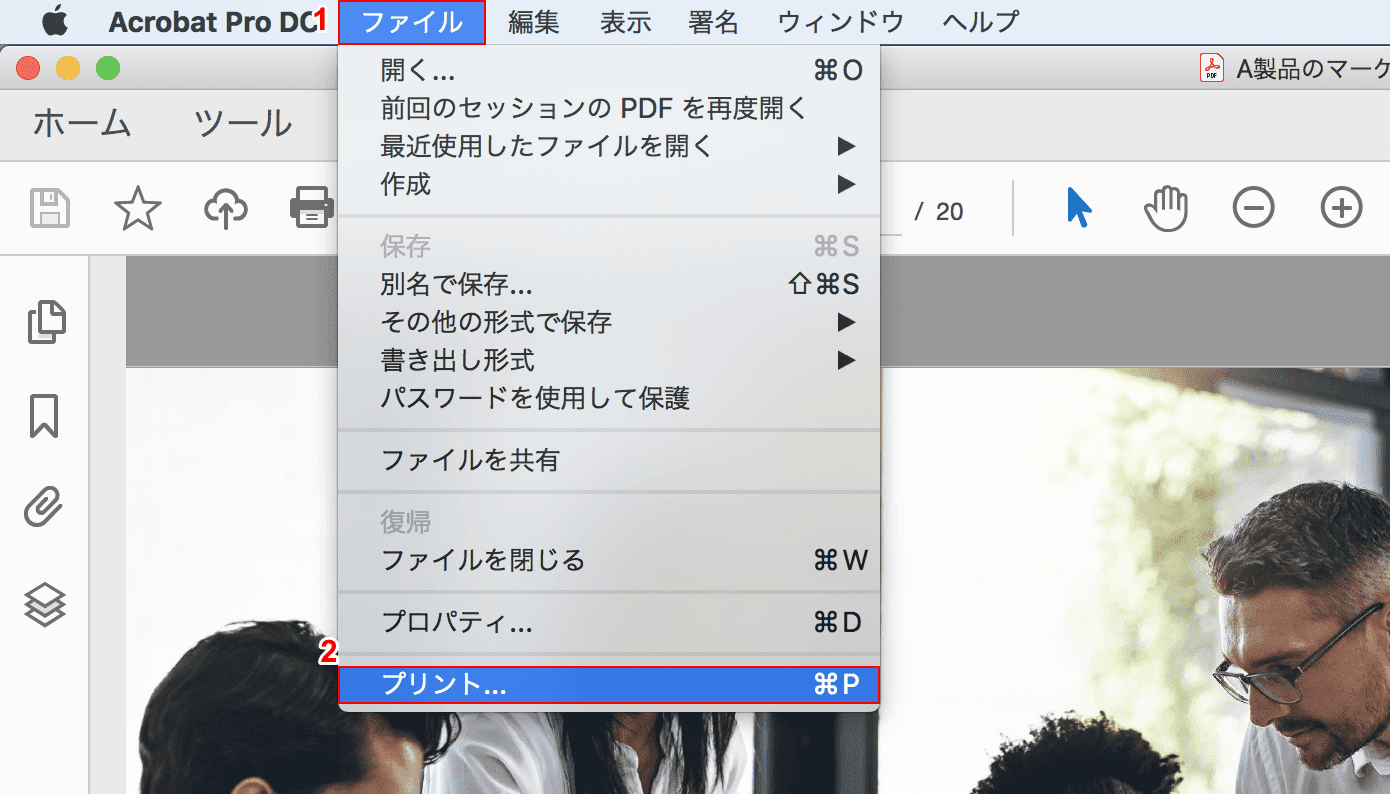
Task: Close the window with the red button
Action: 28,69
